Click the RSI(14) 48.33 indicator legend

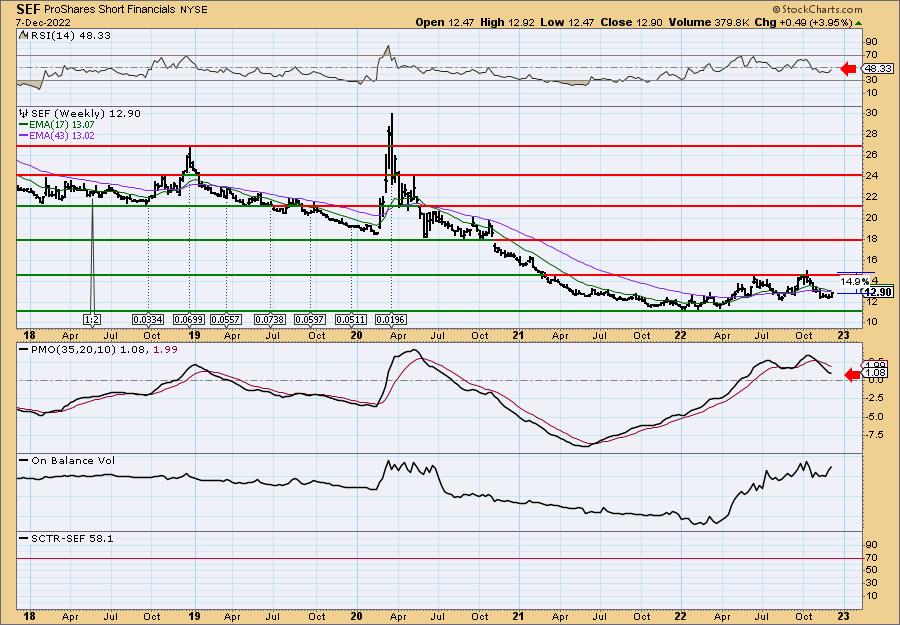pos(65,36)
